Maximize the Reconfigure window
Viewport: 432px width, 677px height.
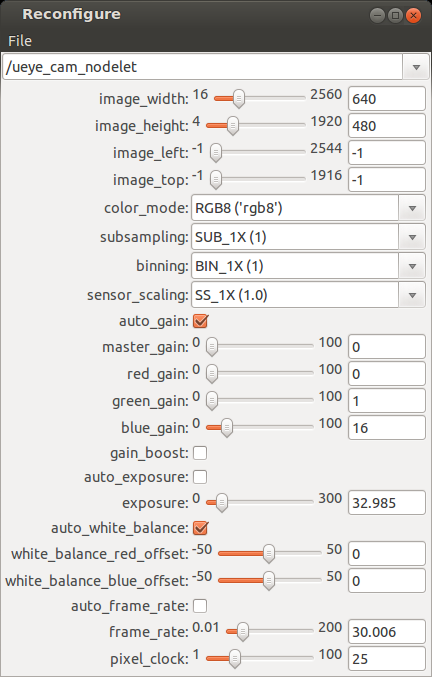click(395, 16)
